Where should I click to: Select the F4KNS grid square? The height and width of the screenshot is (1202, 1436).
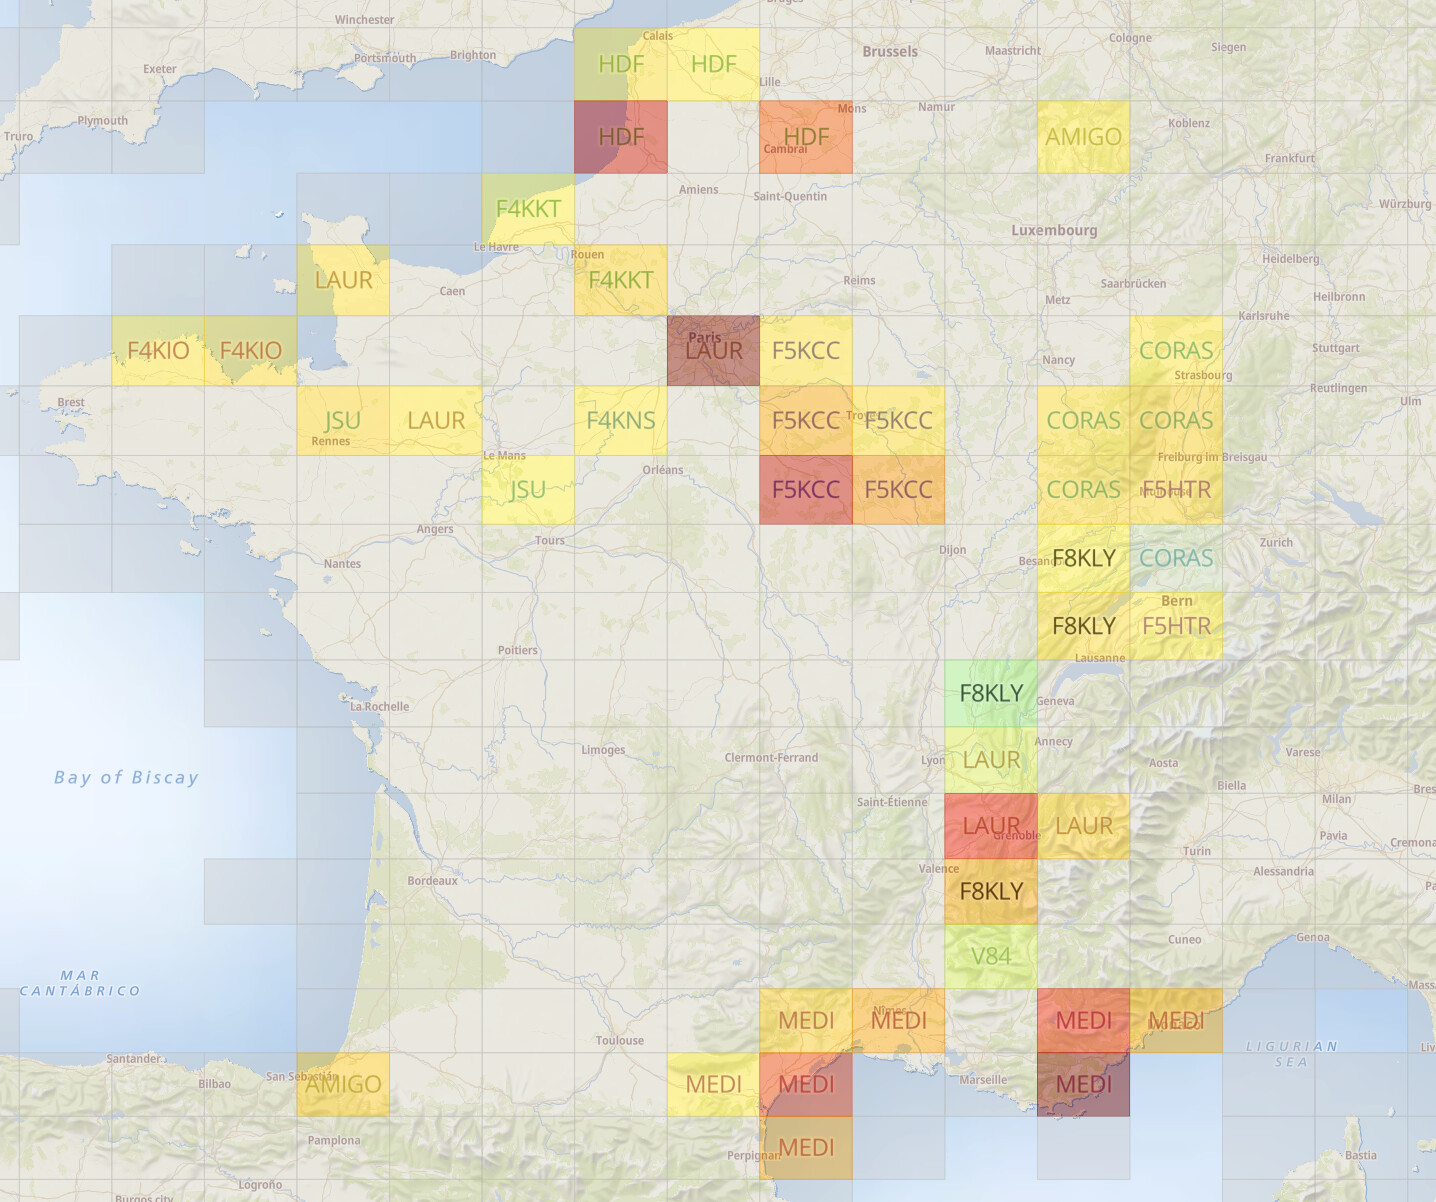pyautogui.click(x=621, y=421)
